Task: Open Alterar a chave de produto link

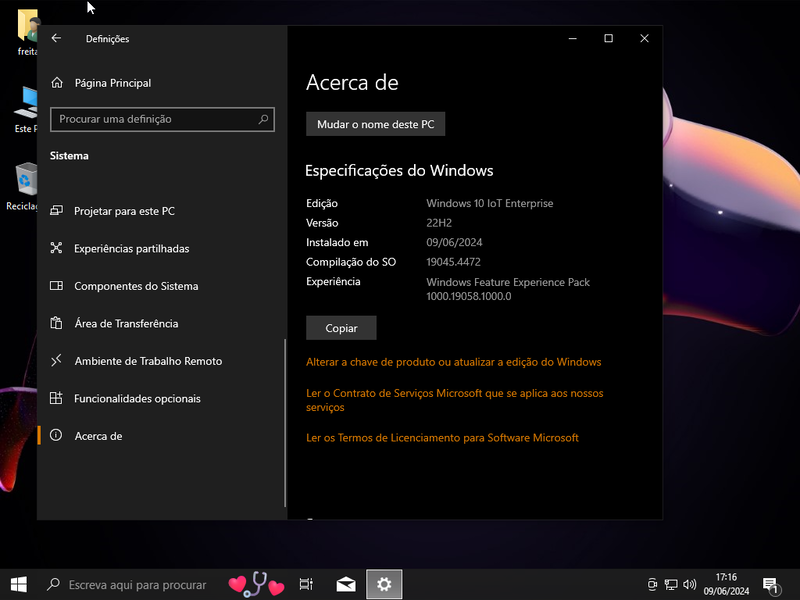Action: click(454, 362)
